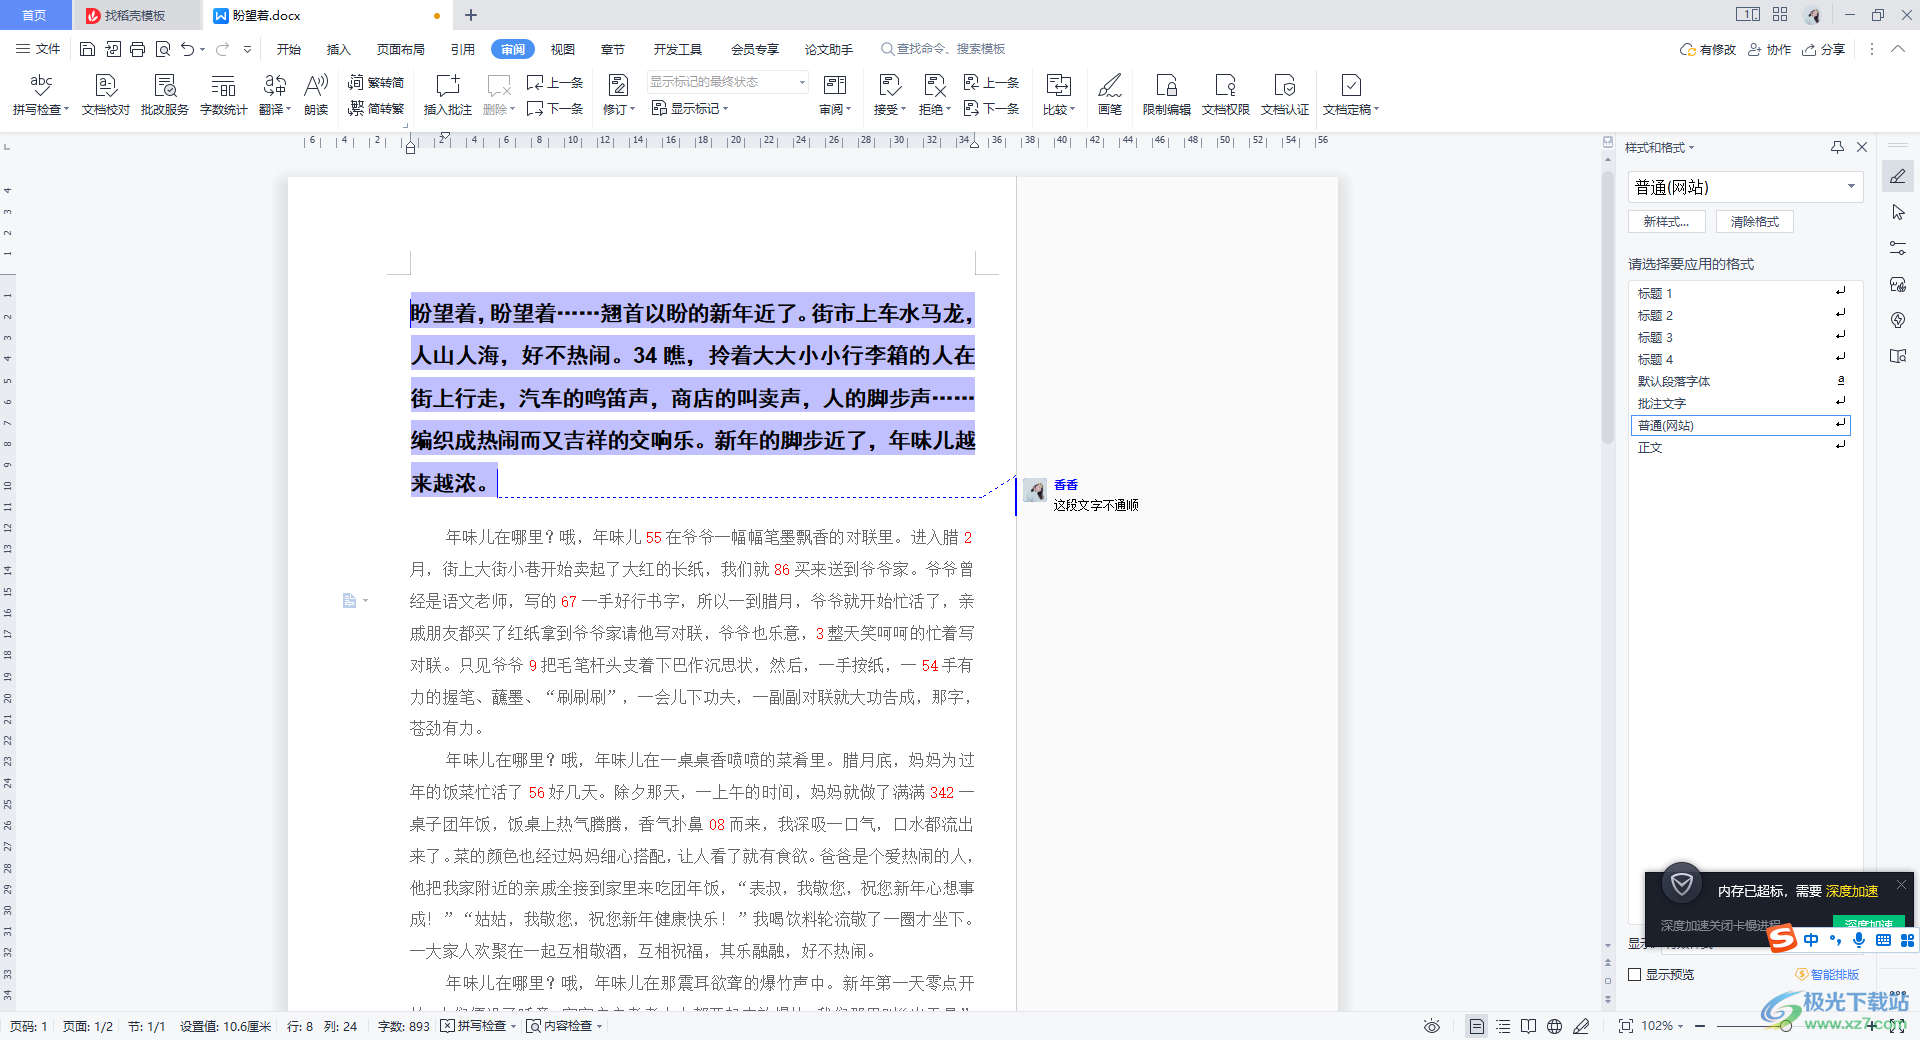The width and height of the screenshot is (1920, 1040).
Task: Toggle fit-page zoom icon
Action: click(x=1625, y=1026)
